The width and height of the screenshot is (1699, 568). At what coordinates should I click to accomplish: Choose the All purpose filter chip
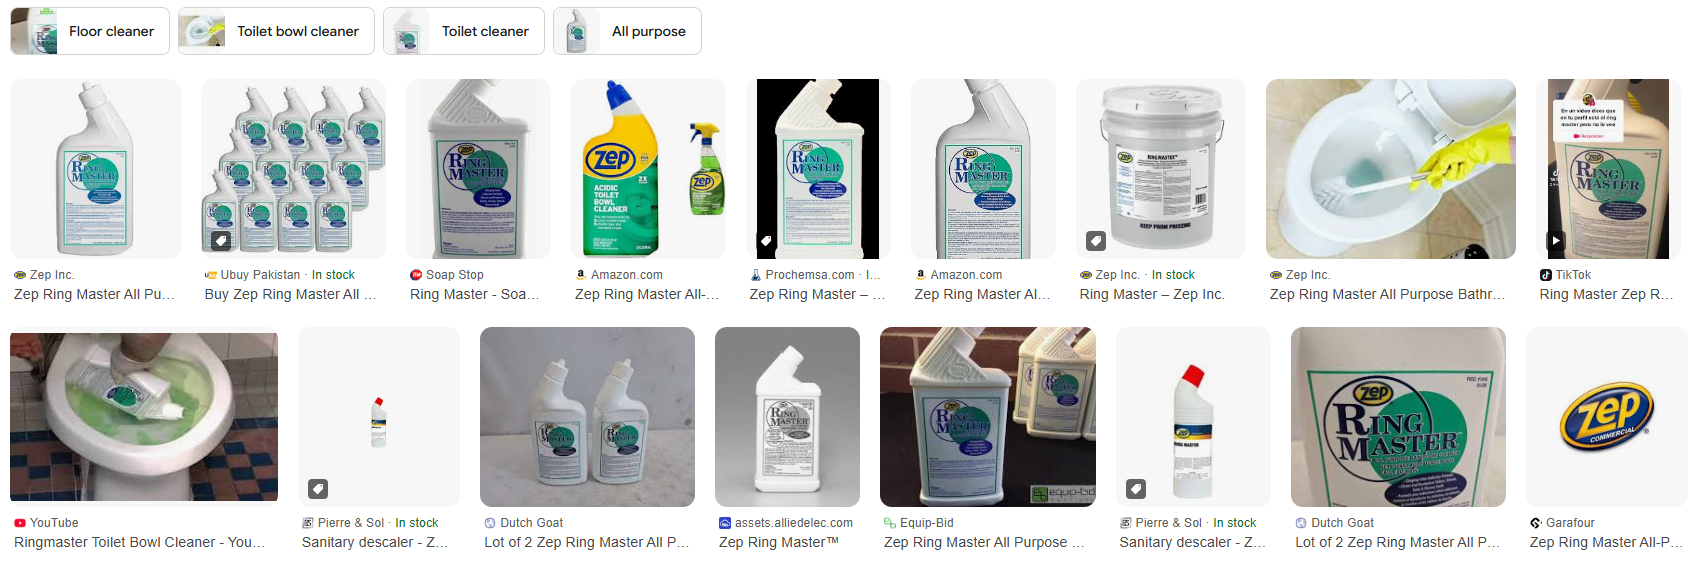point(627,31)
